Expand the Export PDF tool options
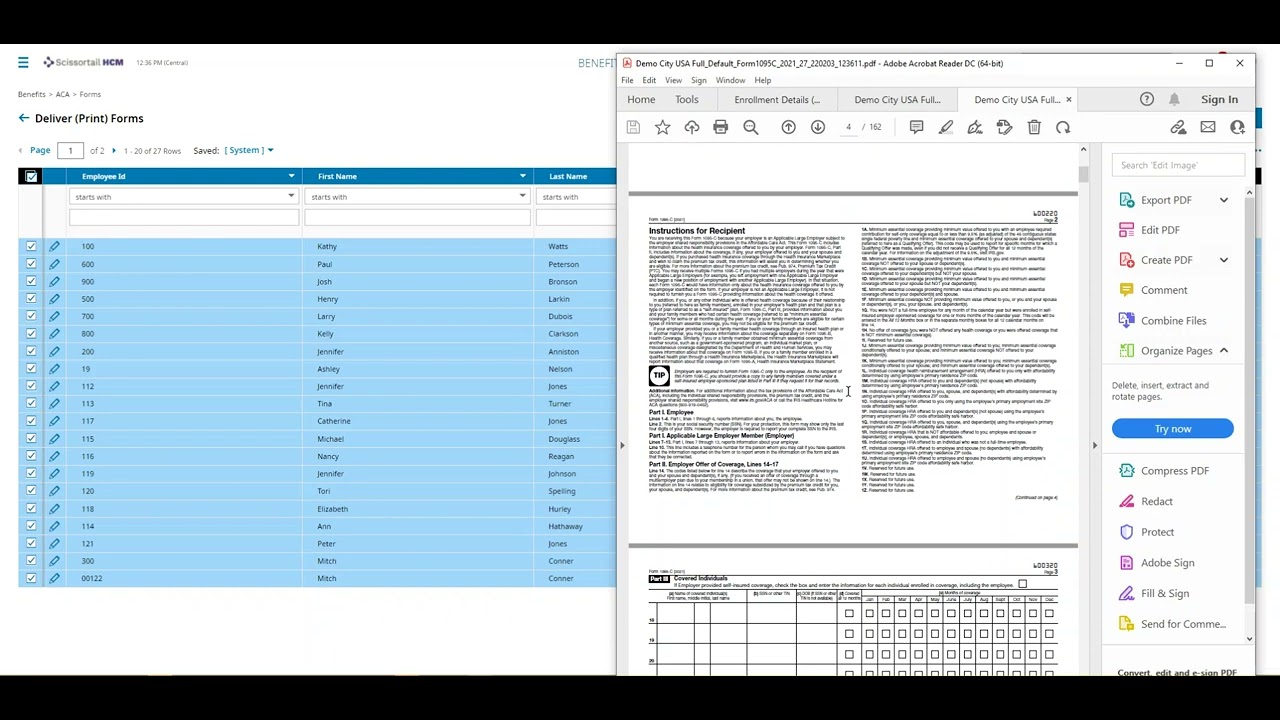This screenshot has height=720, width=1280. click(x=1224, y=200)
